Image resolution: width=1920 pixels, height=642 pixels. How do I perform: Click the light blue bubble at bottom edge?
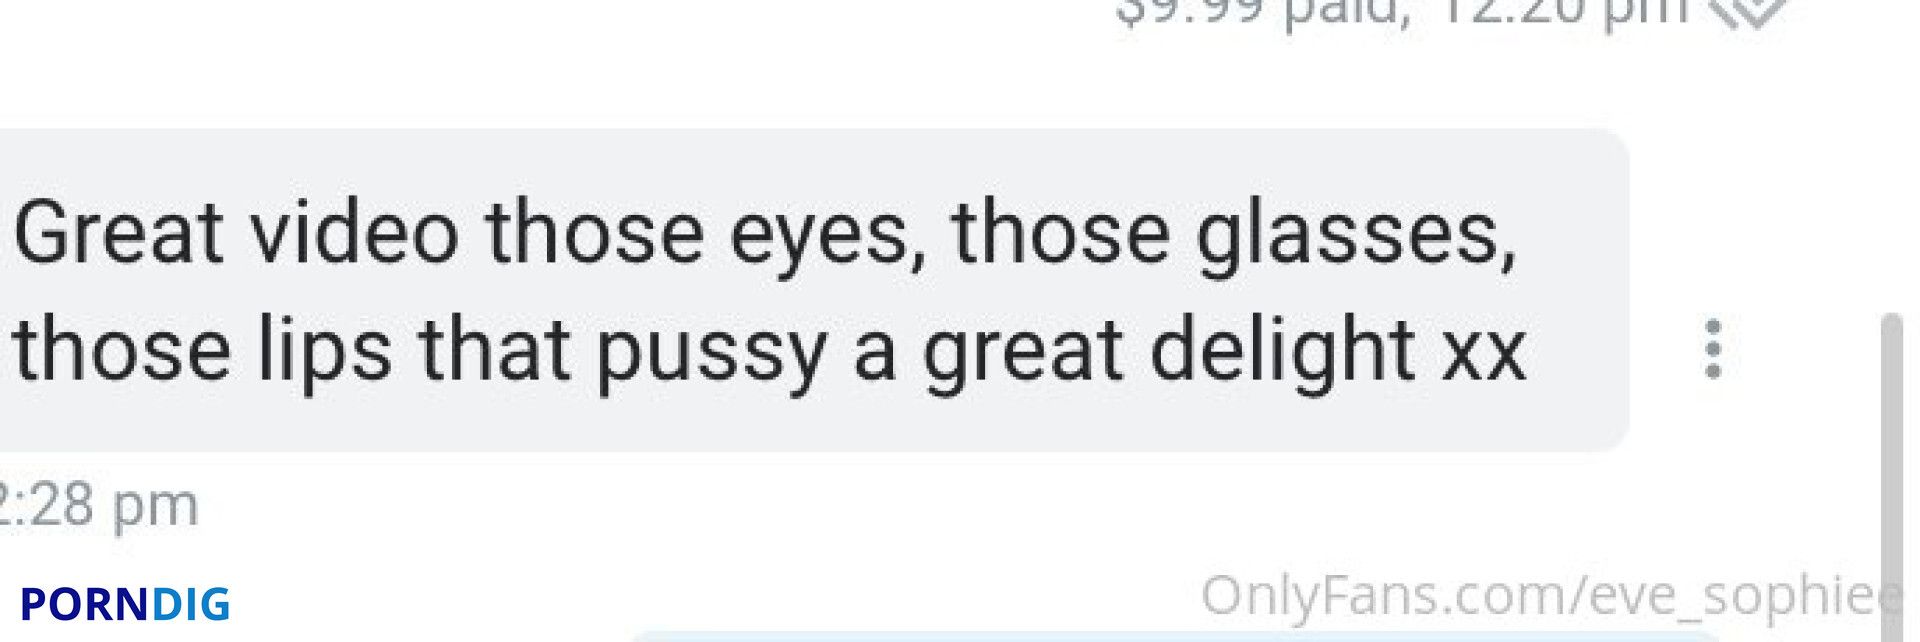1175,636
